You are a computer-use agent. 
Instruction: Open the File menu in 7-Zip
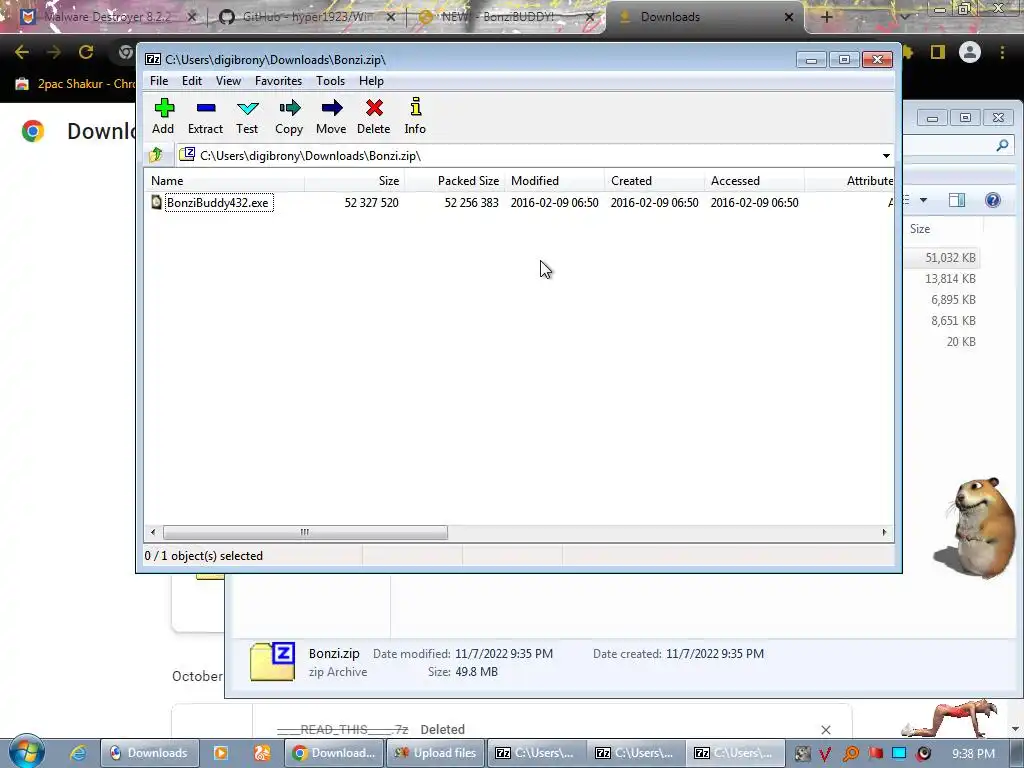coord(159,81)
